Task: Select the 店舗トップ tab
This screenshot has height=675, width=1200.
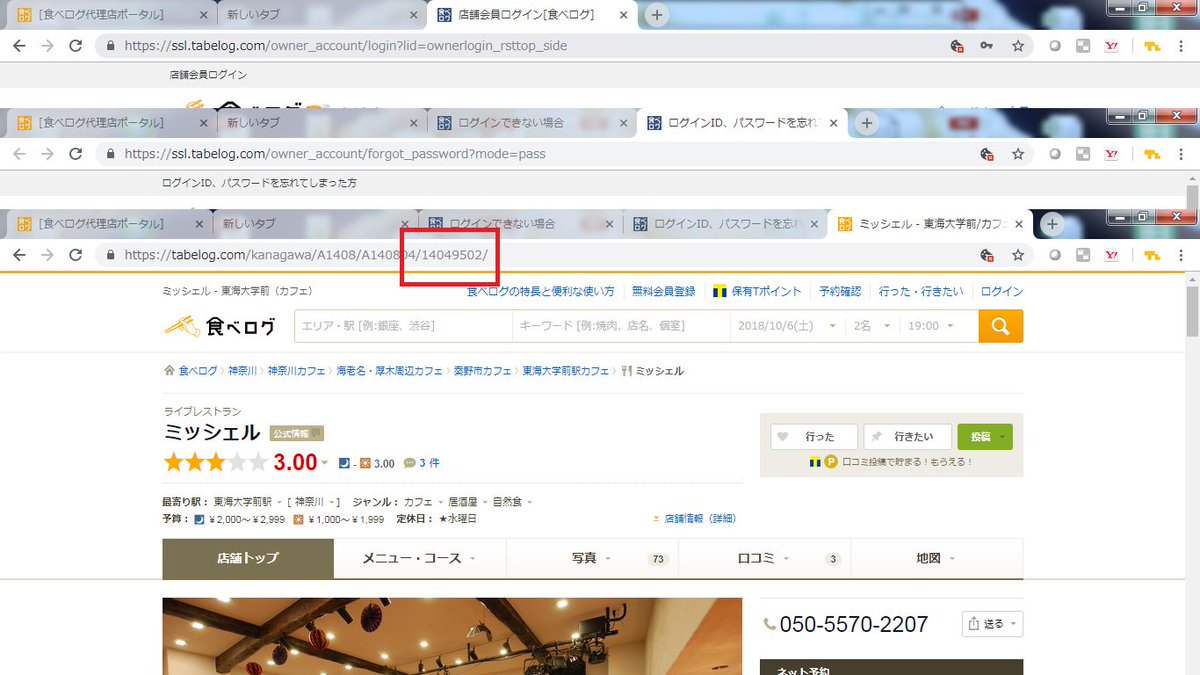Action: (248, 558)
